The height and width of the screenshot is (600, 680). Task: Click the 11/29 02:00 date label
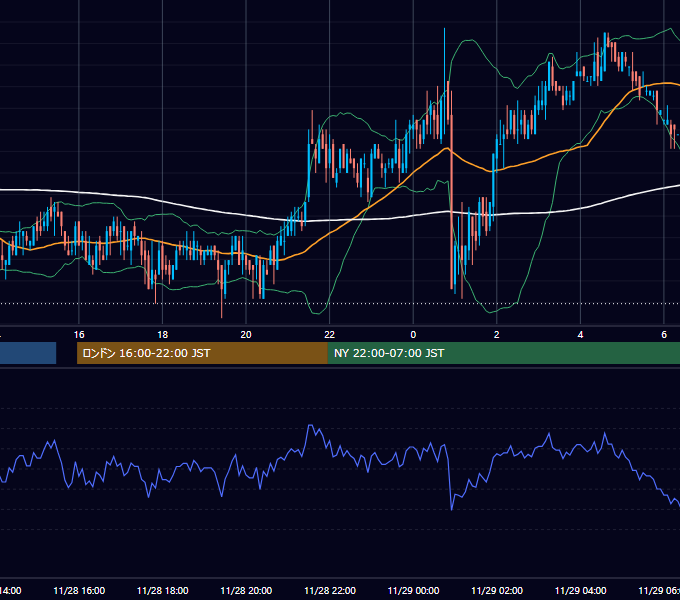tap(497, 591)
